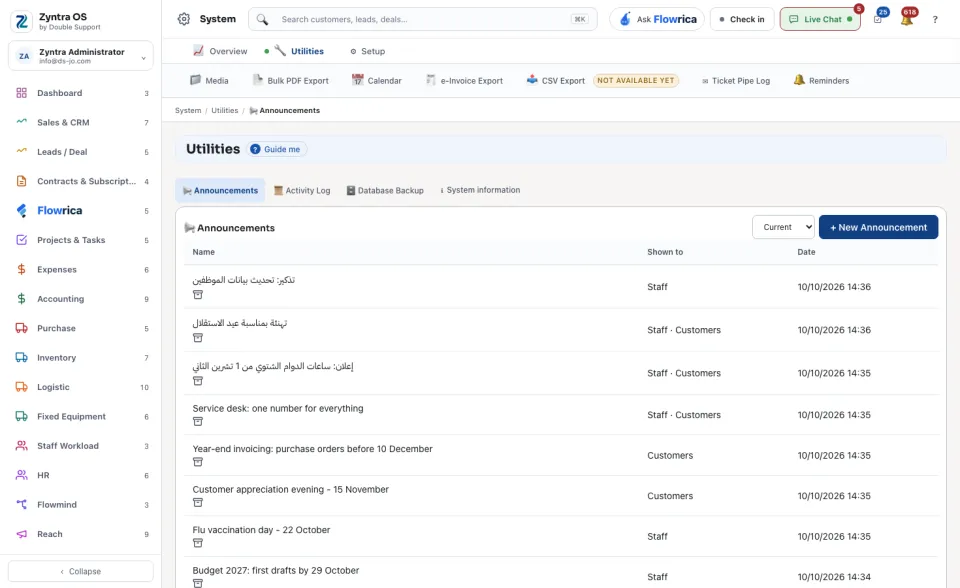Screen dimensions: 960x588
Task: Open the tasks checklist icon with badge 25
Action: 878,20
